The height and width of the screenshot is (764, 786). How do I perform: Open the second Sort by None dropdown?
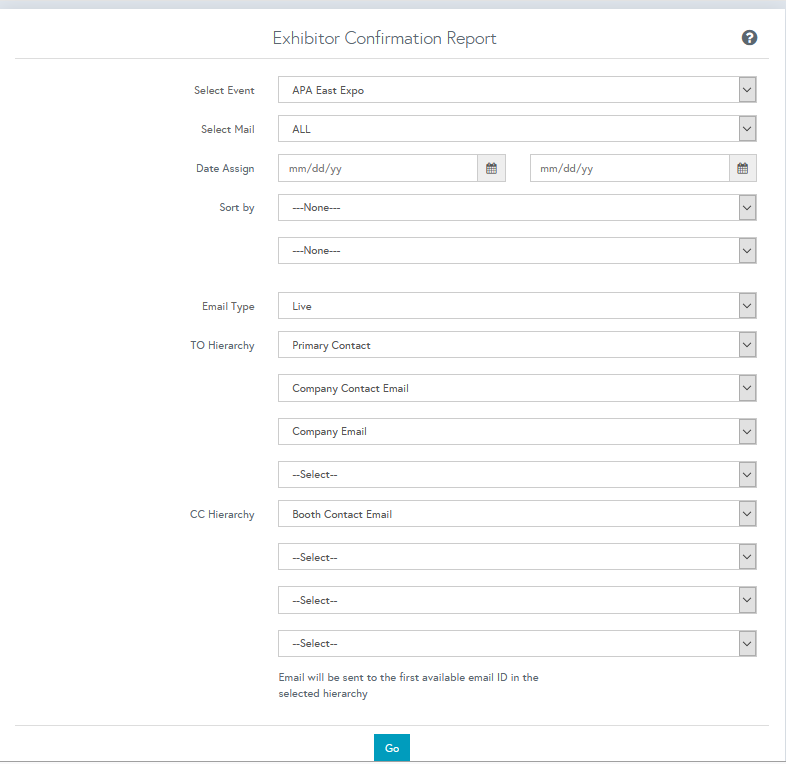516,251
